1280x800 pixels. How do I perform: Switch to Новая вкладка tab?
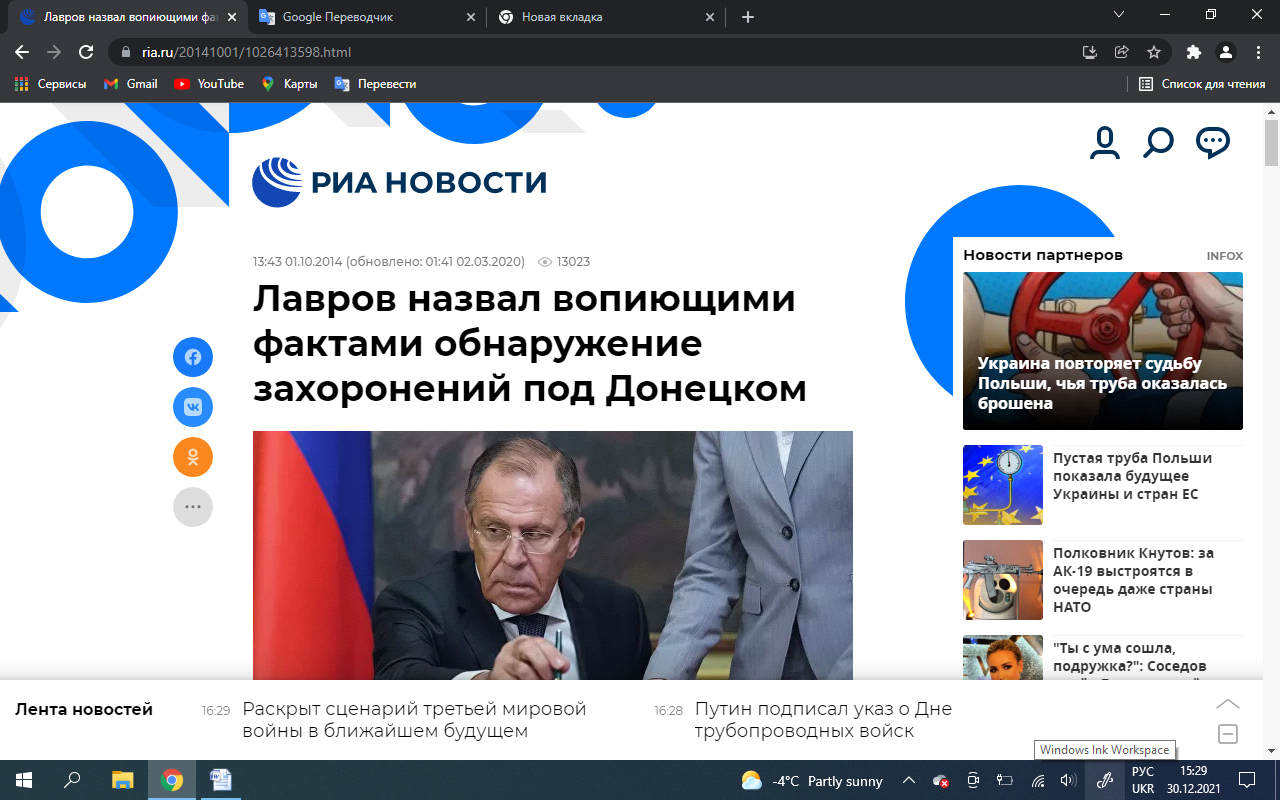click(606, 17)
